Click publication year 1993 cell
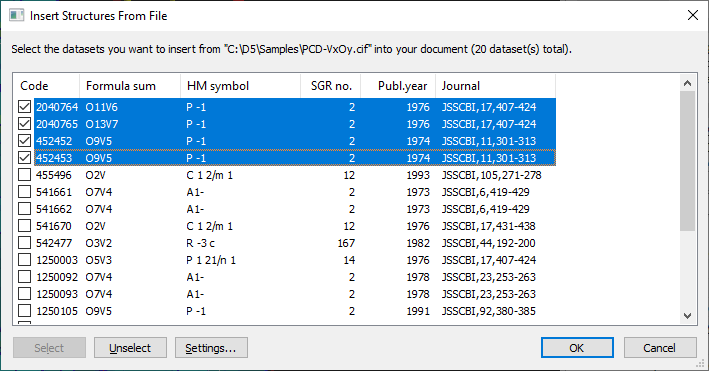709x371 pixels. coord(418,175)
